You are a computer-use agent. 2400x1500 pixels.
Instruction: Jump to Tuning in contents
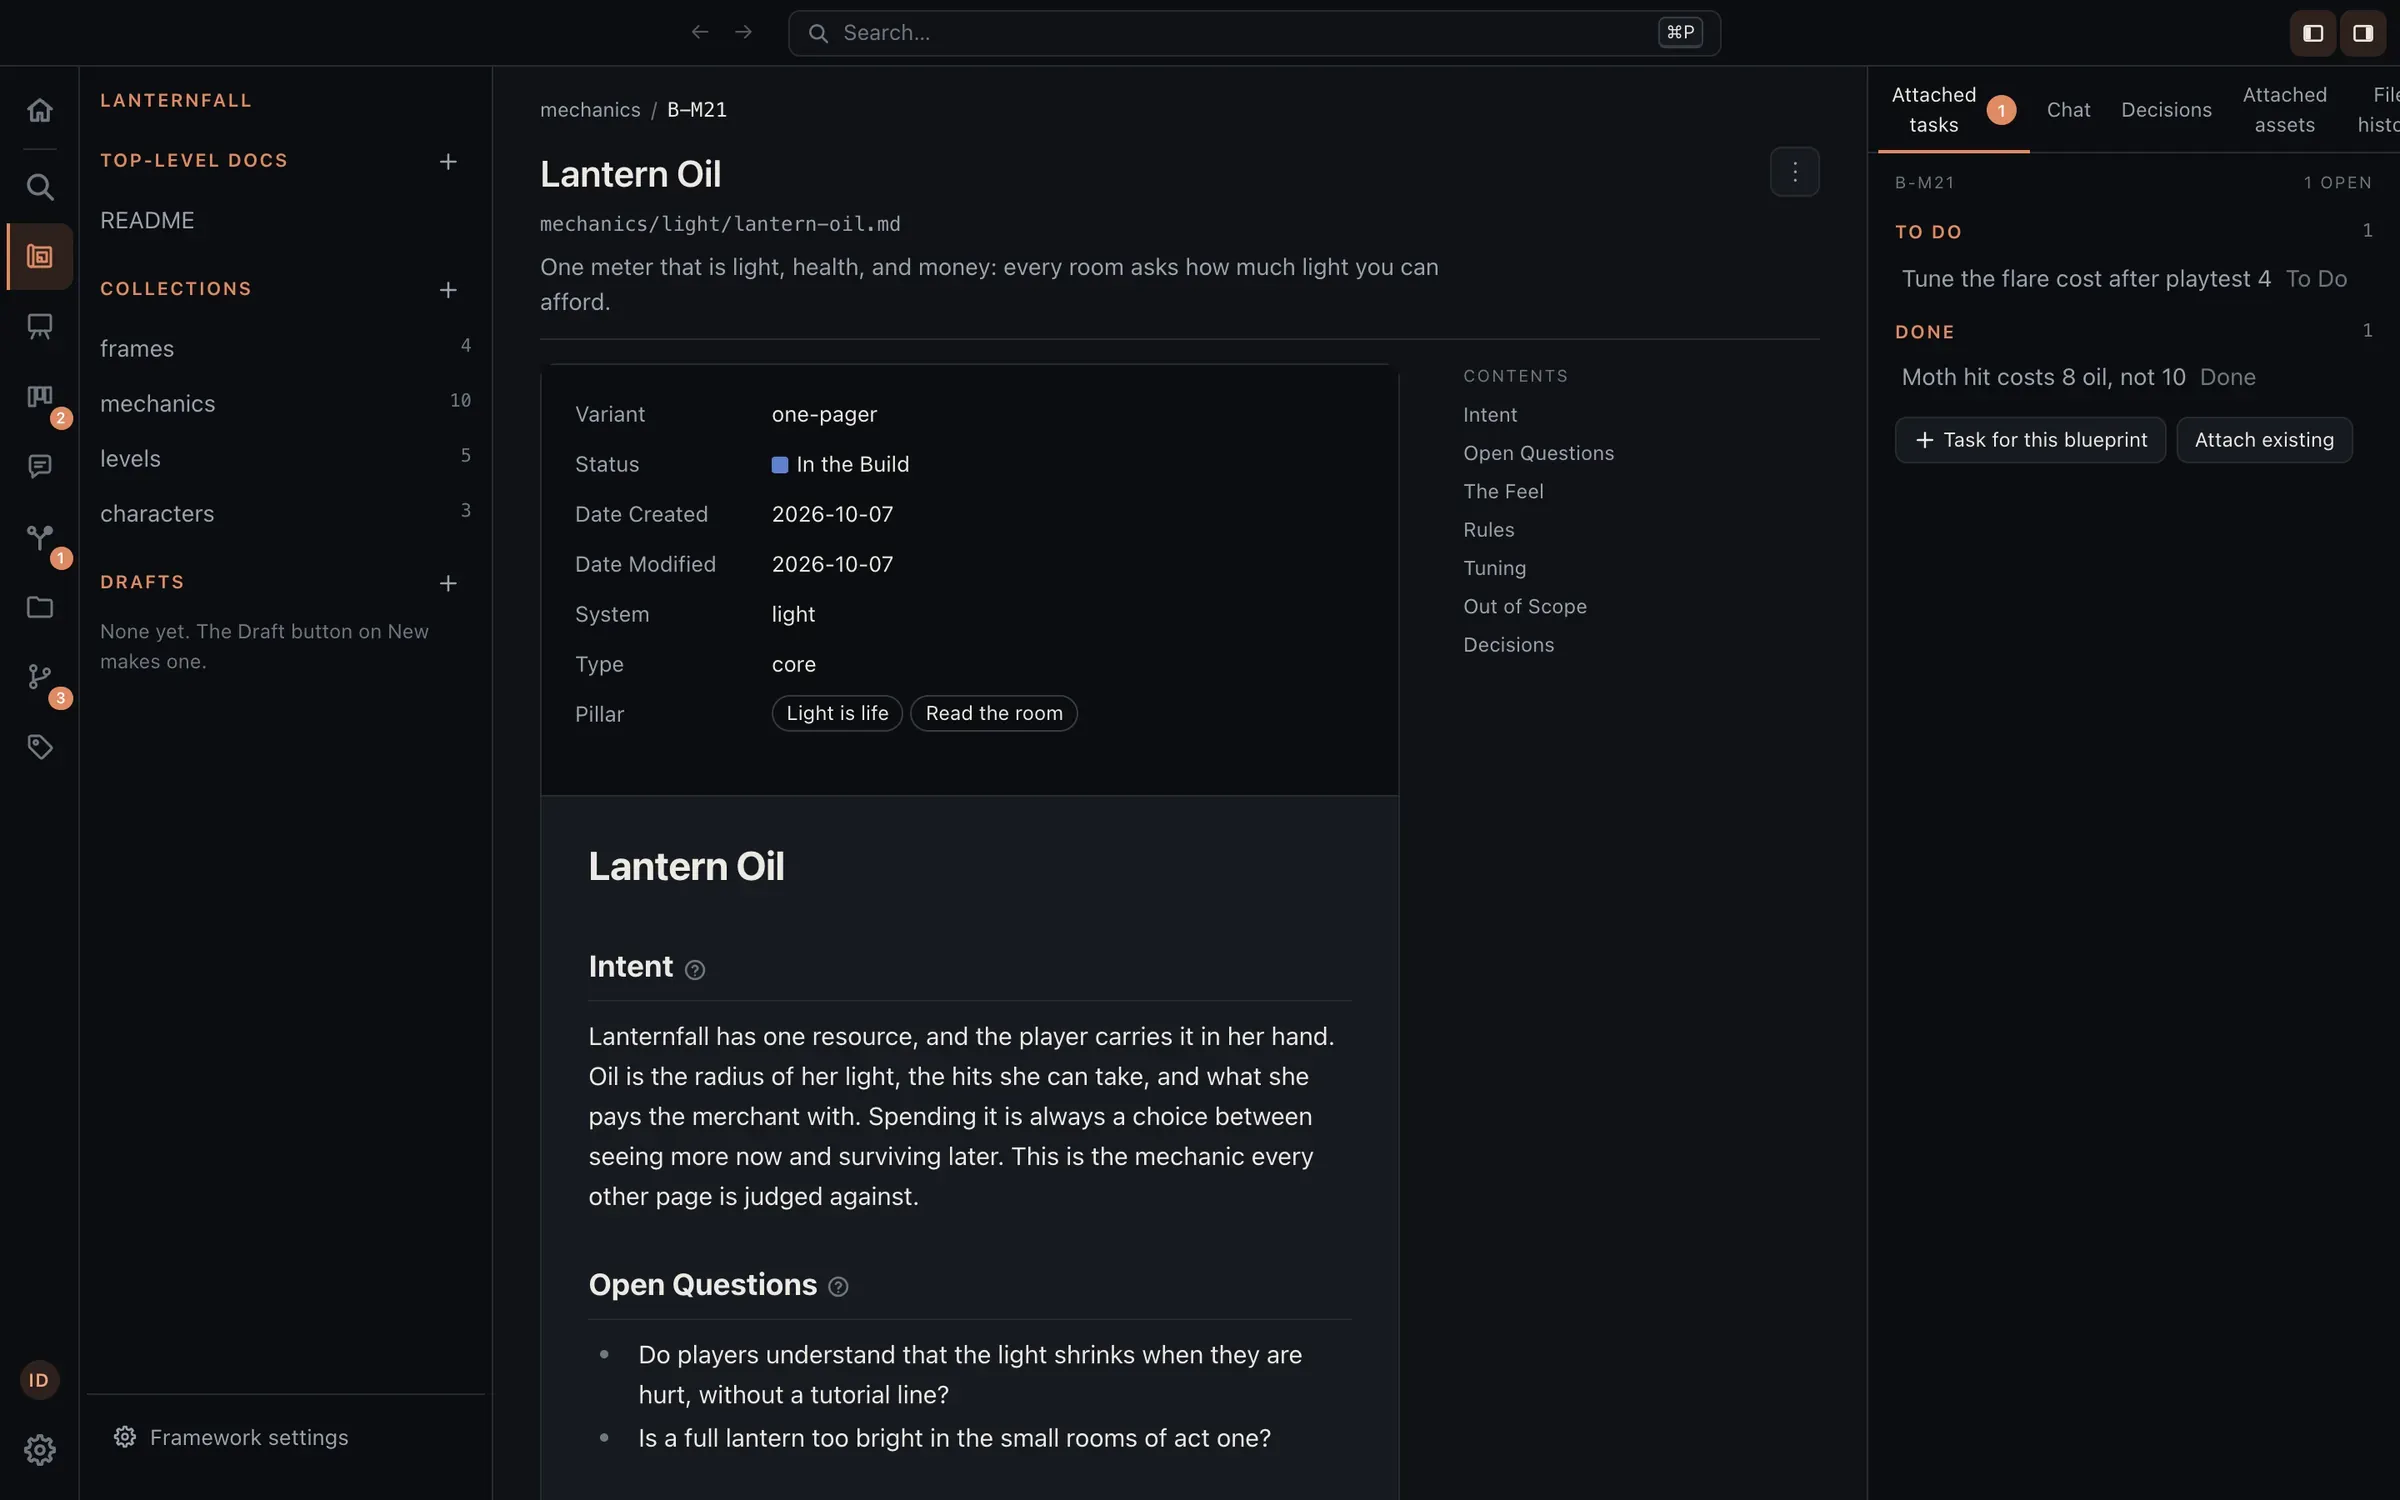[x=1494, y=568]
